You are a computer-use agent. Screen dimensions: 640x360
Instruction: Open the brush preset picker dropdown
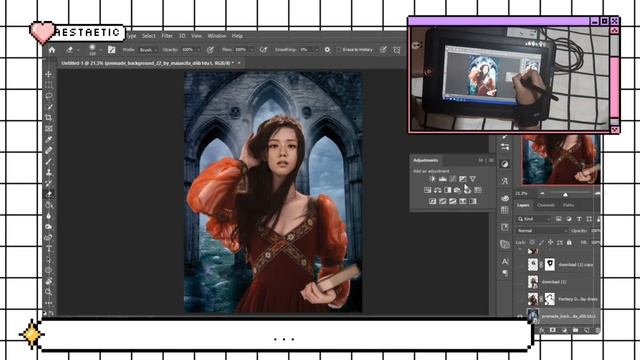(x=101, y=50)
